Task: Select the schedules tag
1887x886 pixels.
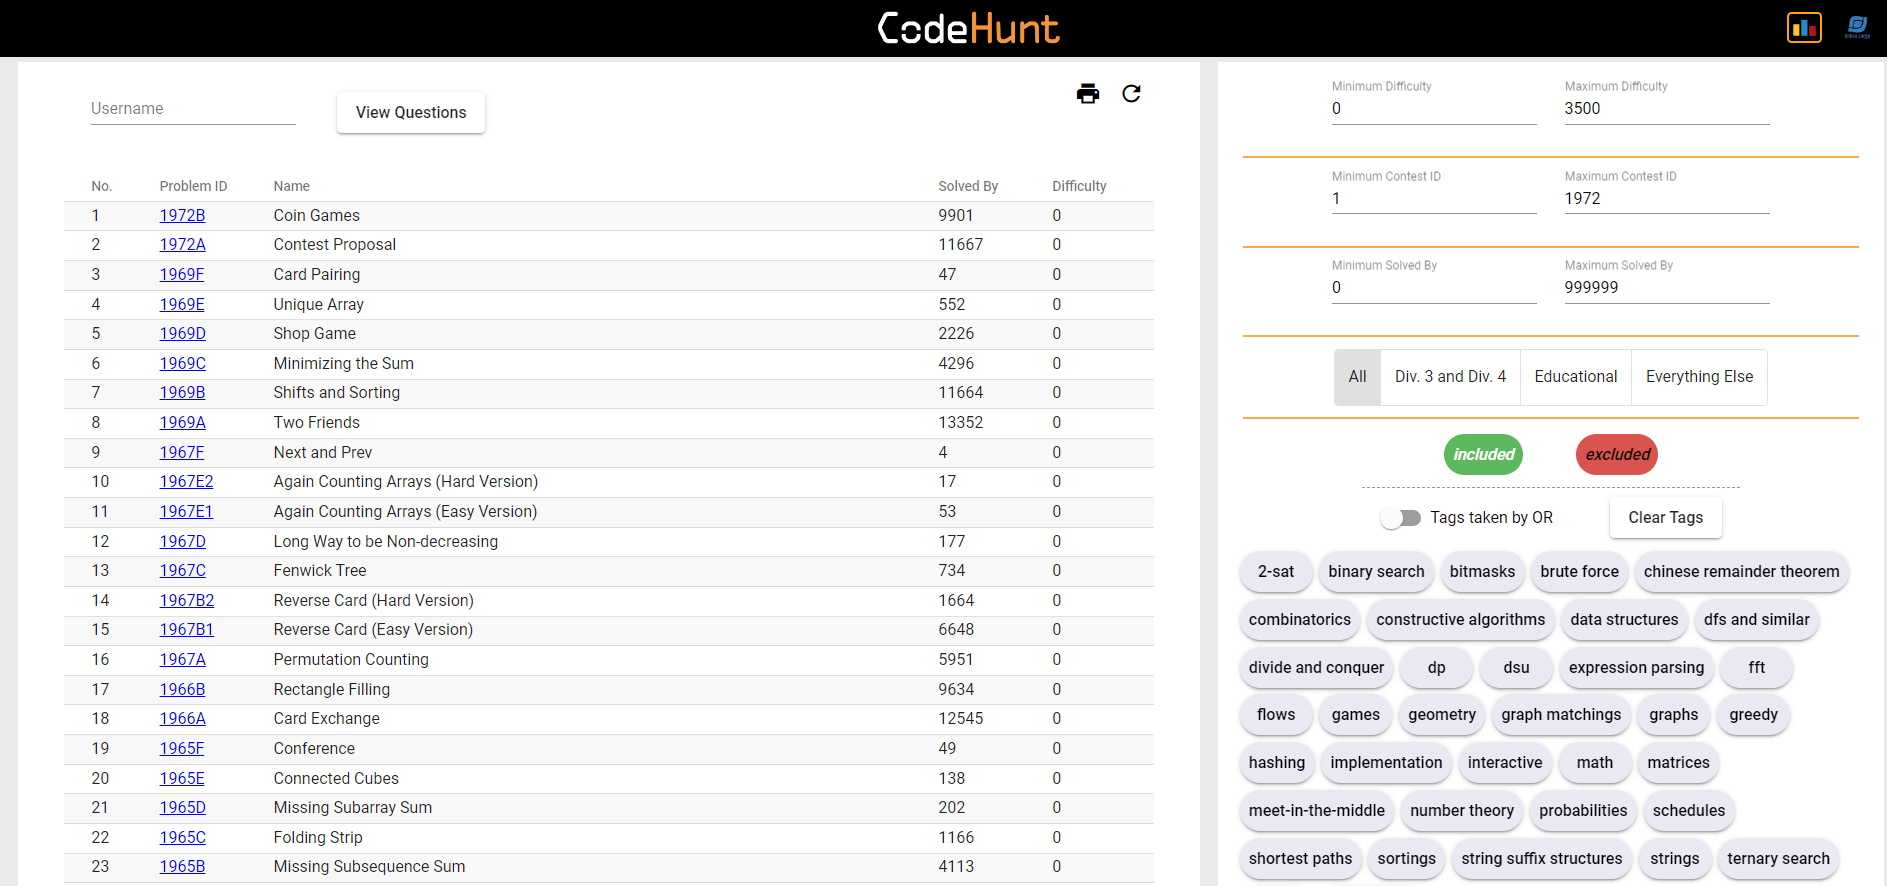Action: tap(1688, 811)
